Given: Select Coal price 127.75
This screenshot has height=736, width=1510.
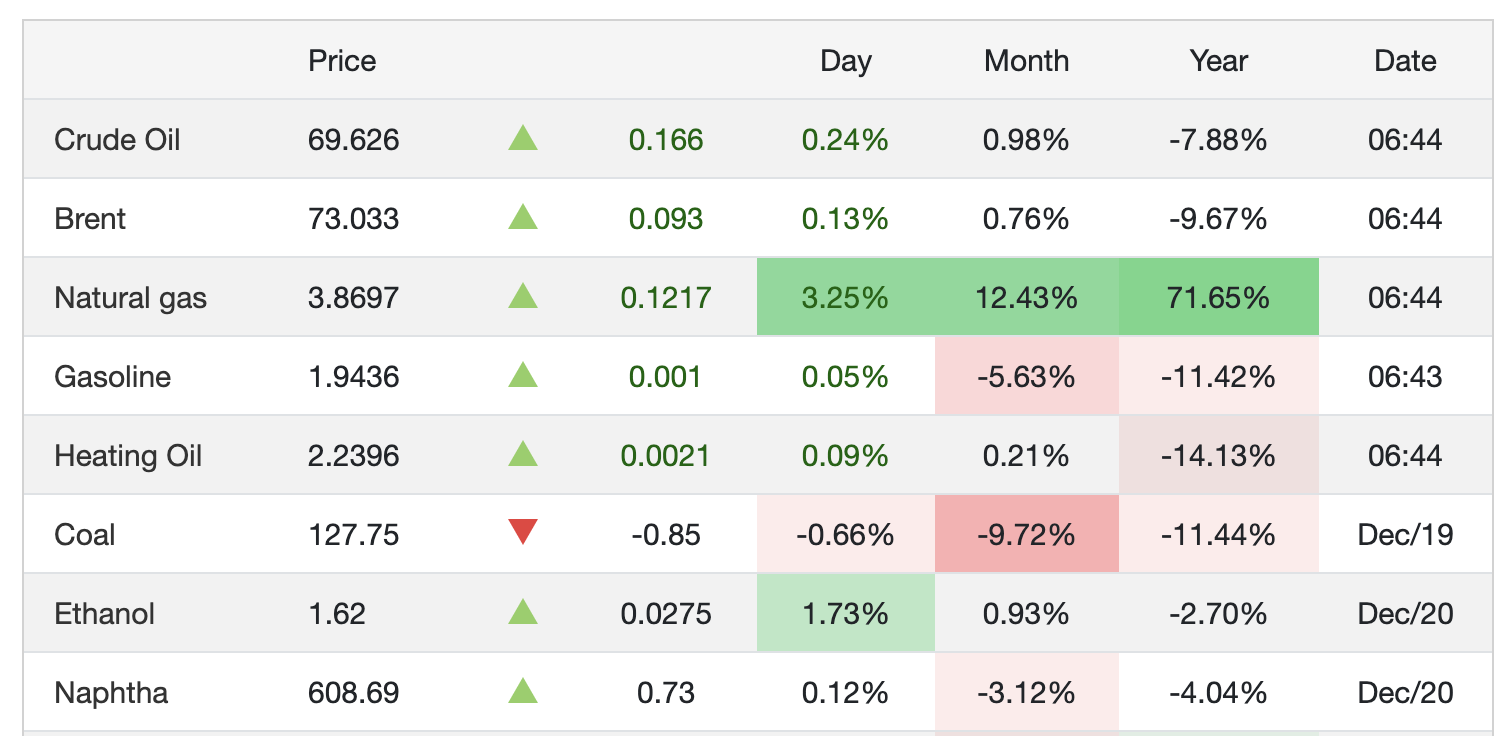Looking at the screenshot, I should click(353, 534).
